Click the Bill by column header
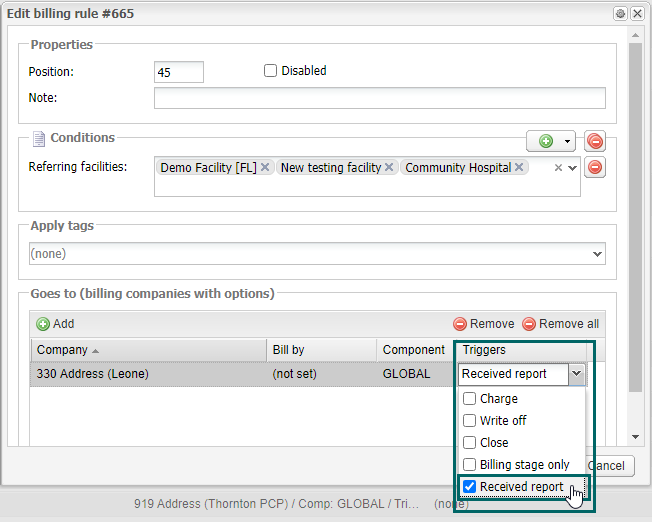The image size is (652, 522). (x=321, y=350)
